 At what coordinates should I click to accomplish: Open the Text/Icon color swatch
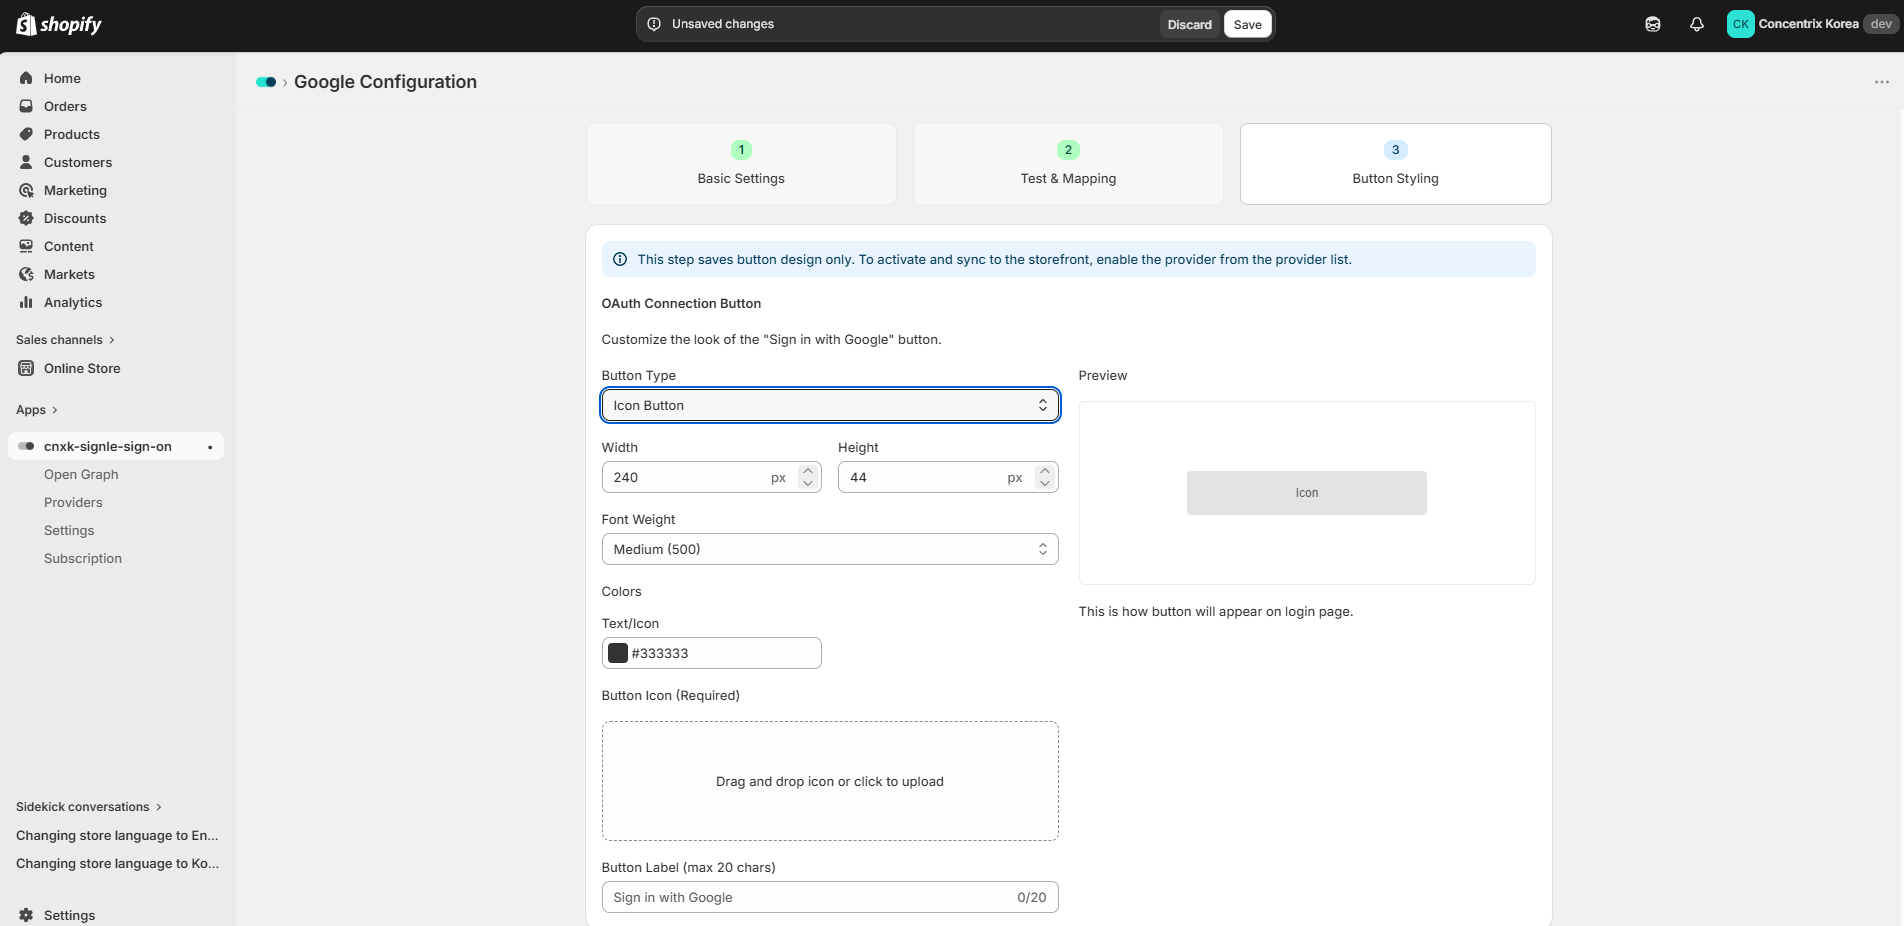618,653
